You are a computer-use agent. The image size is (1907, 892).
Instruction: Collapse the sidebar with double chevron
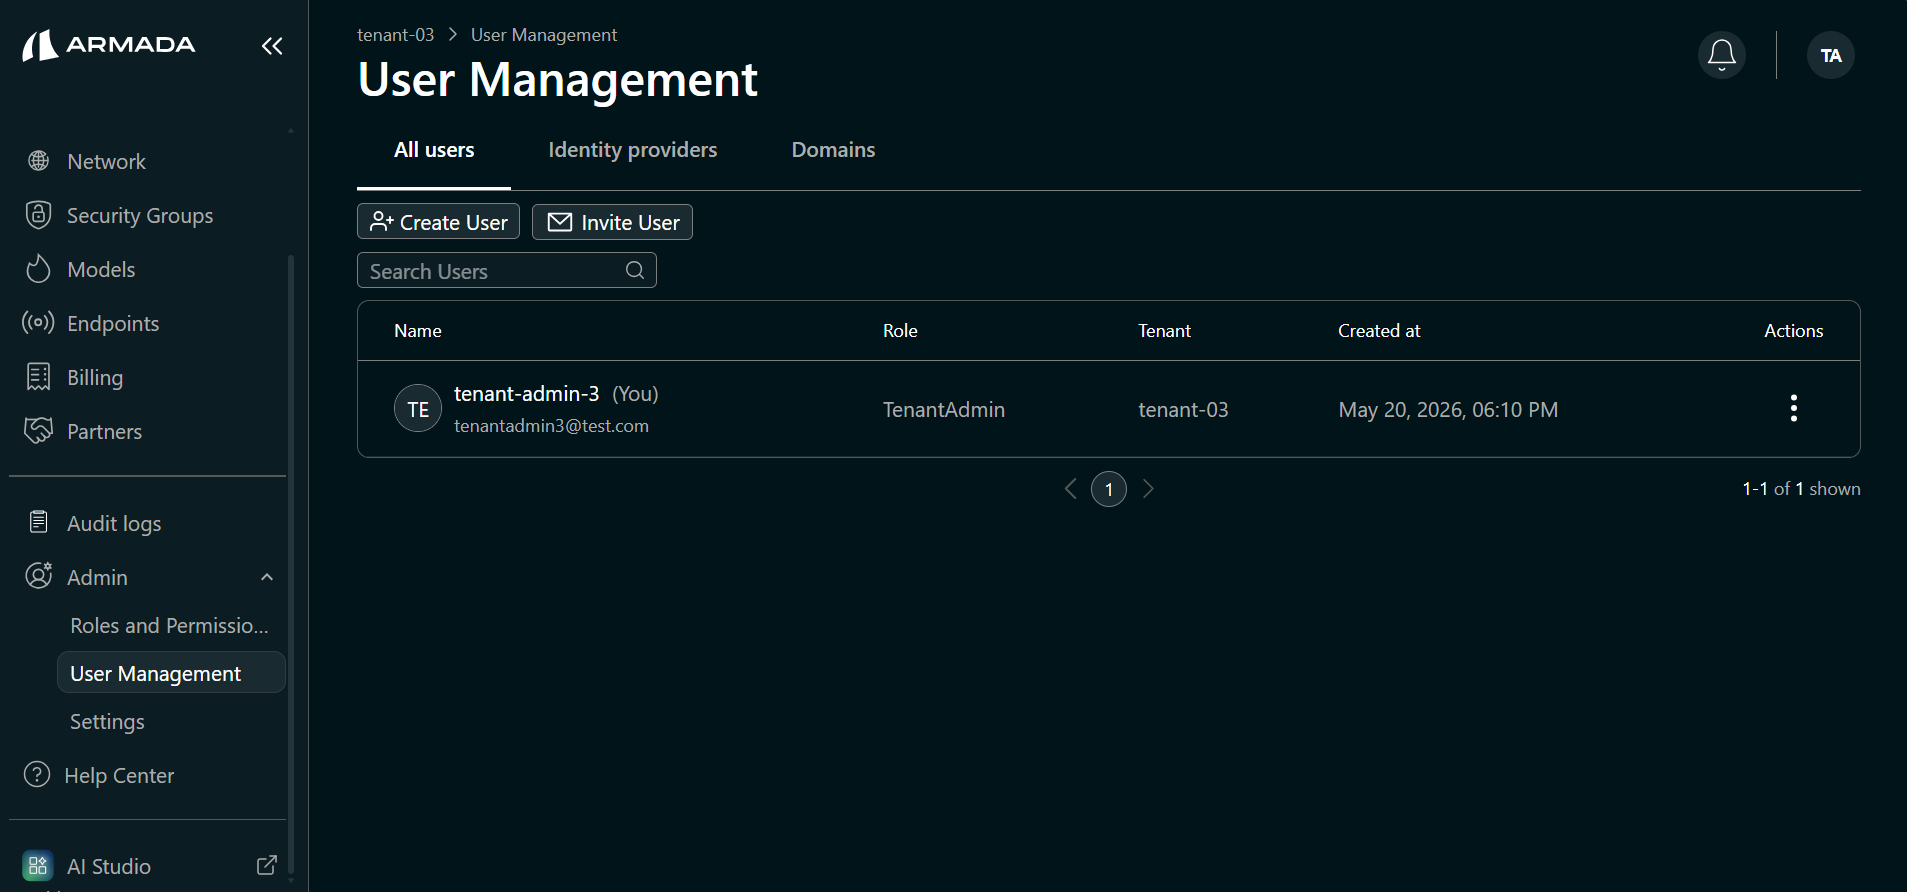click(x=272, y=46)
